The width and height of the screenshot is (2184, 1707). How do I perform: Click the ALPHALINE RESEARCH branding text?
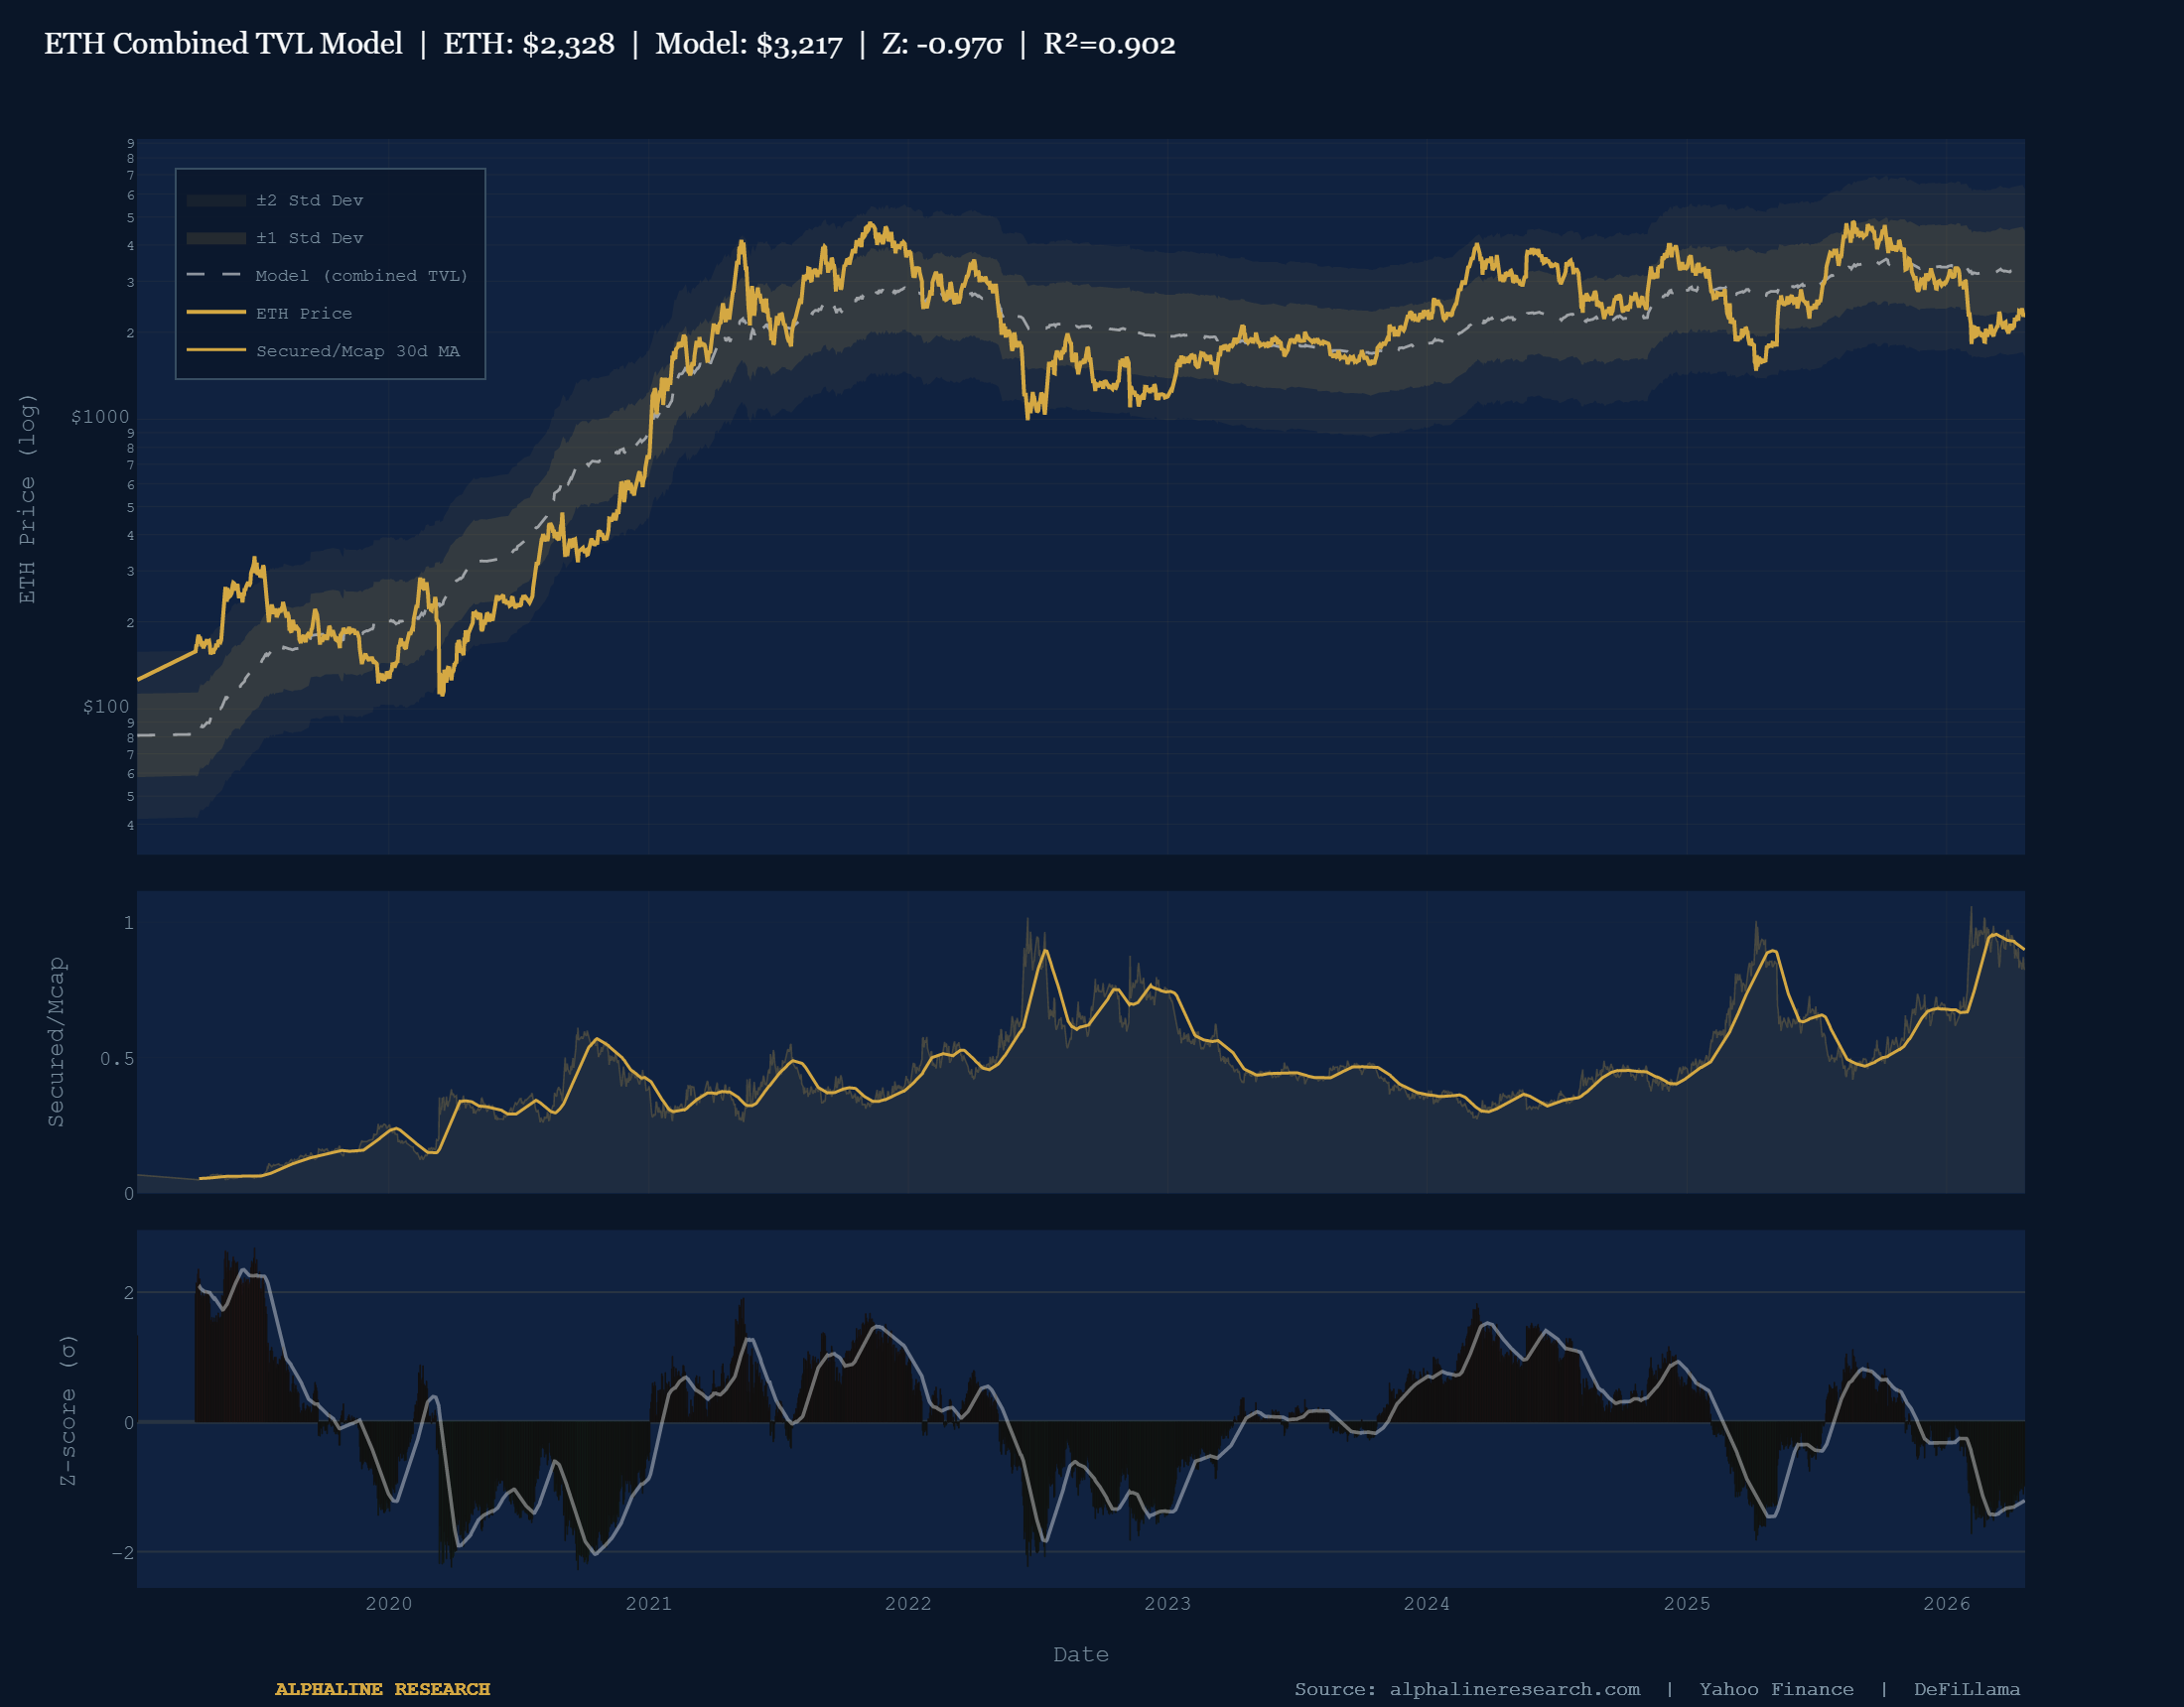tap(382, 1689)
